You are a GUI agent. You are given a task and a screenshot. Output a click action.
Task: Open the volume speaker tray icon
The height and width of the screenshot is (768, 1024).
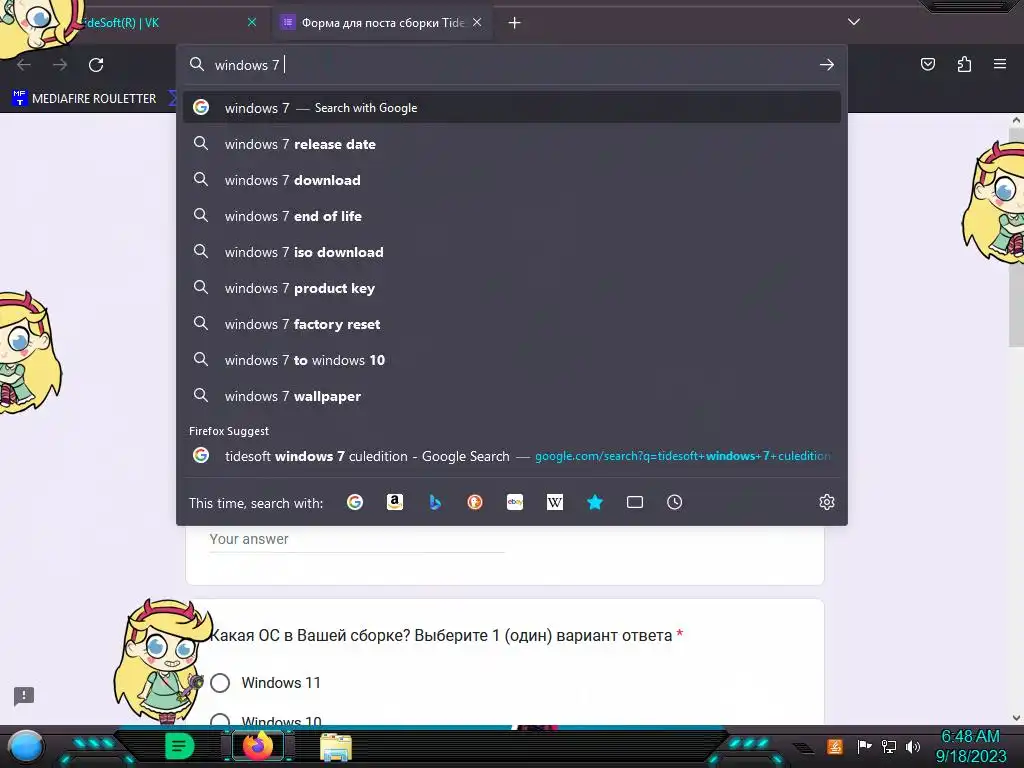click(913, 746)
